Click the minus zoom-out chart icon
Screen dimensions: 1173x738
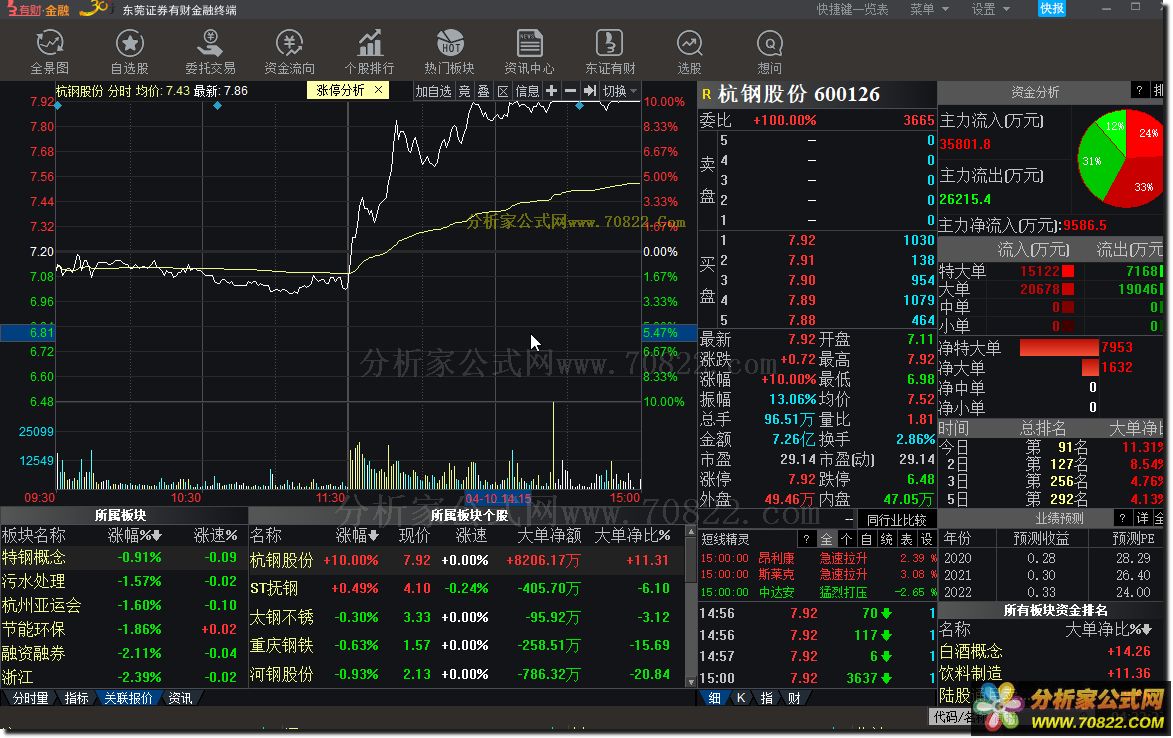pos(570,90)
